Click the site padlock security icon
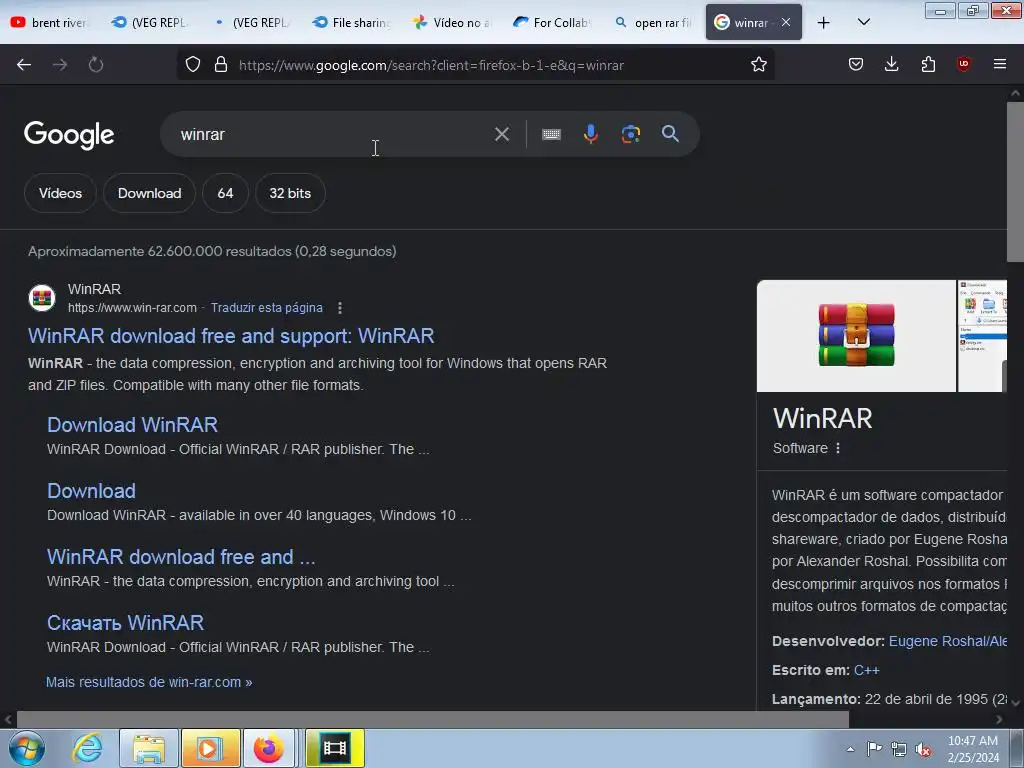The image size is (1024, 768). click(x=221, y=65)
